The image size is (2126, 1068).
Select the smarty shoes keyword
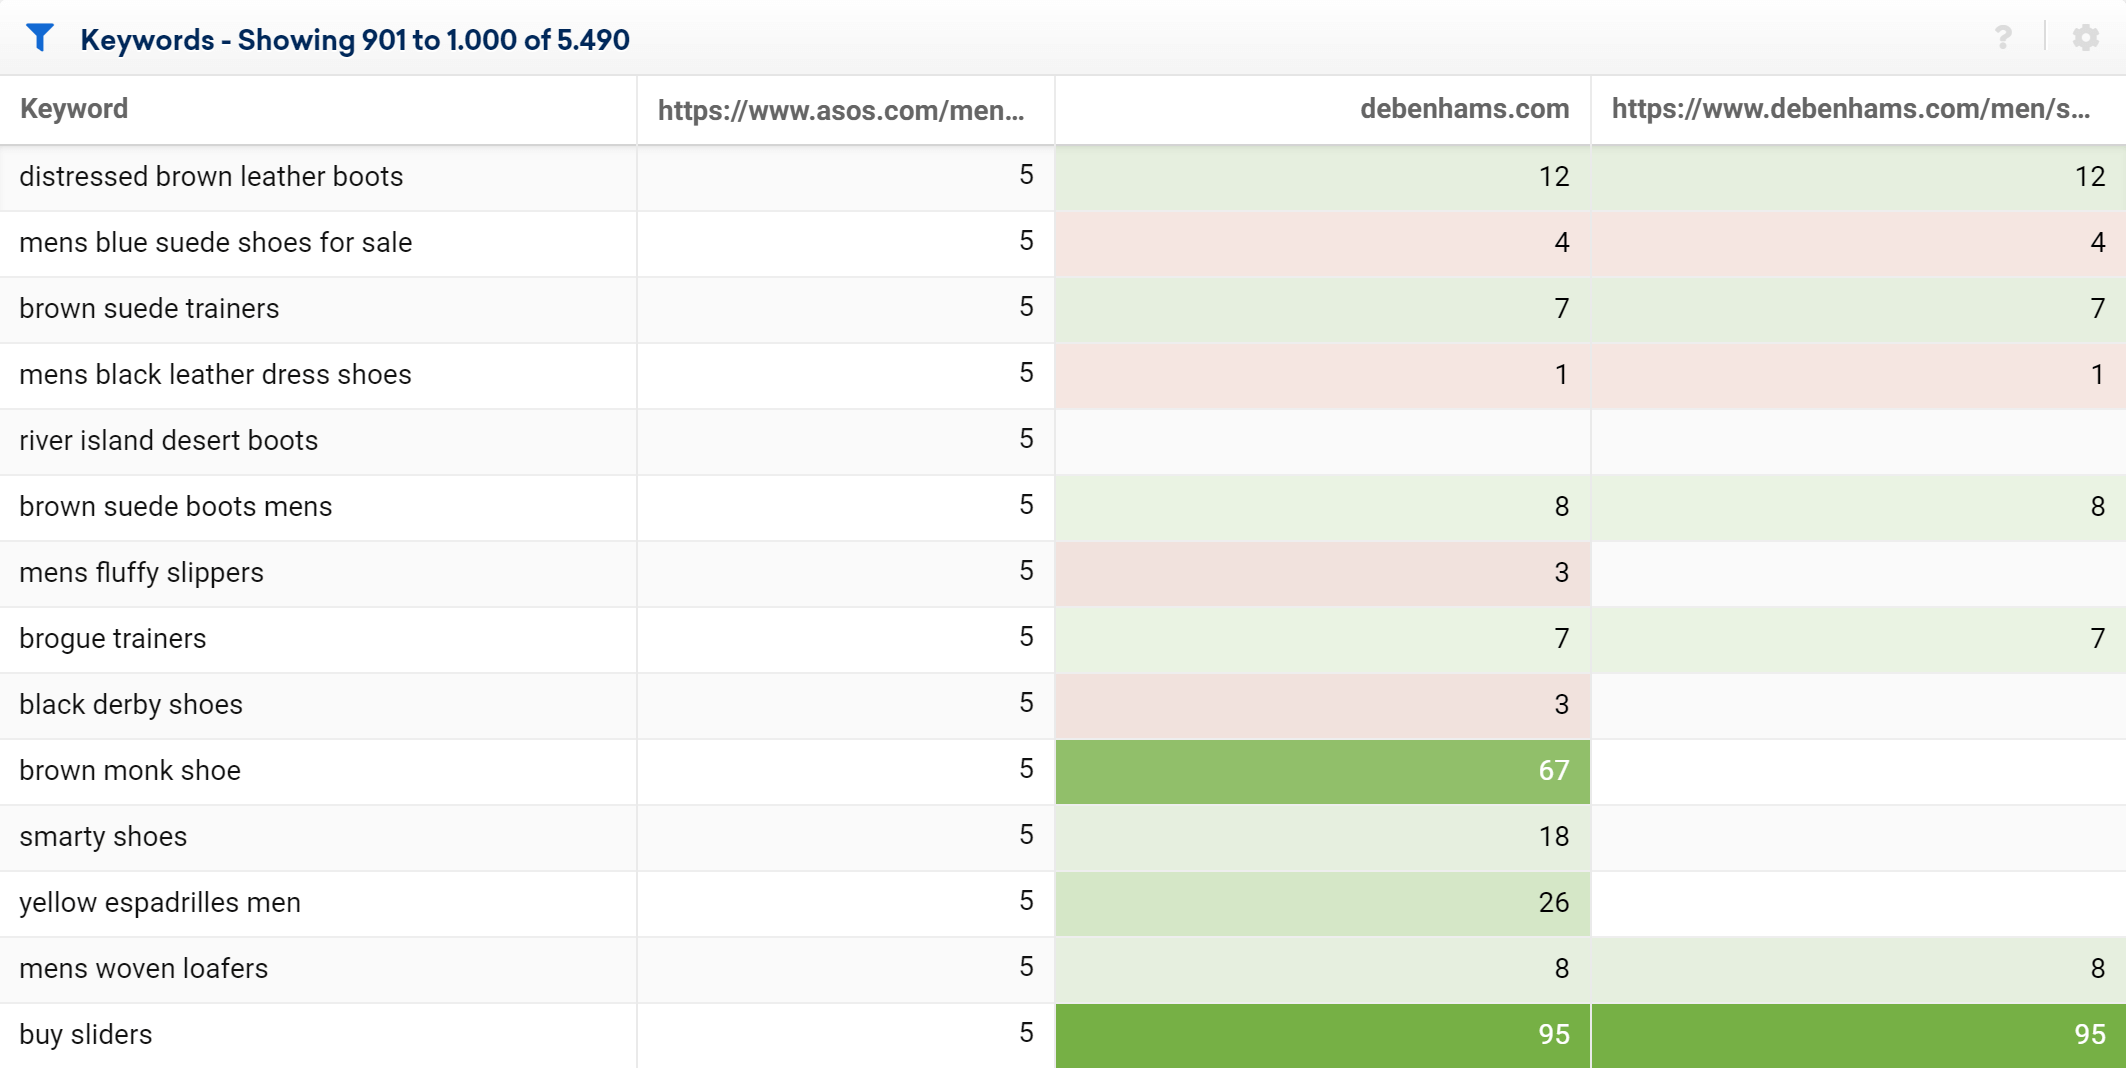click(x=103, y=836)
